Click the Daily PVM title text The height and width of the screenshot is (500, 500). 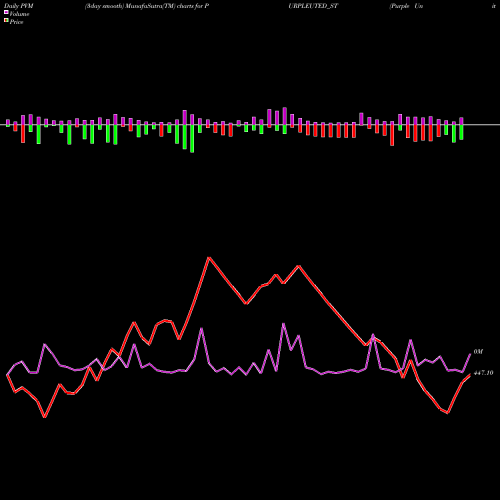[20, 6]
